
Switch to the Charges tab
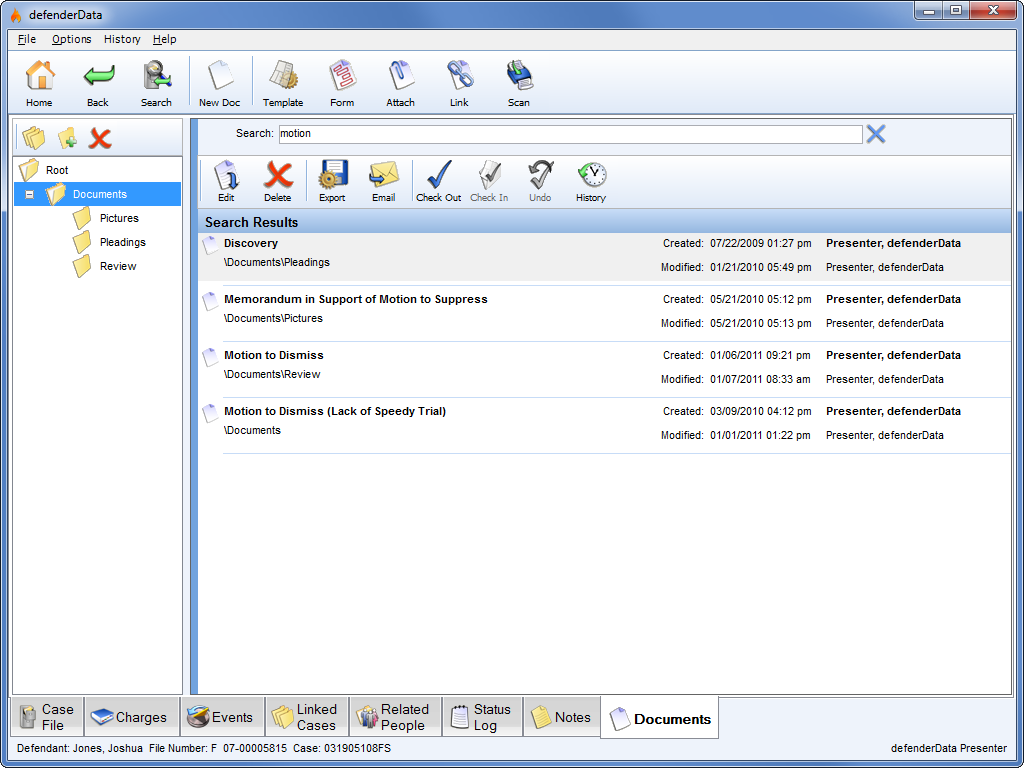[x=131, y=717]
